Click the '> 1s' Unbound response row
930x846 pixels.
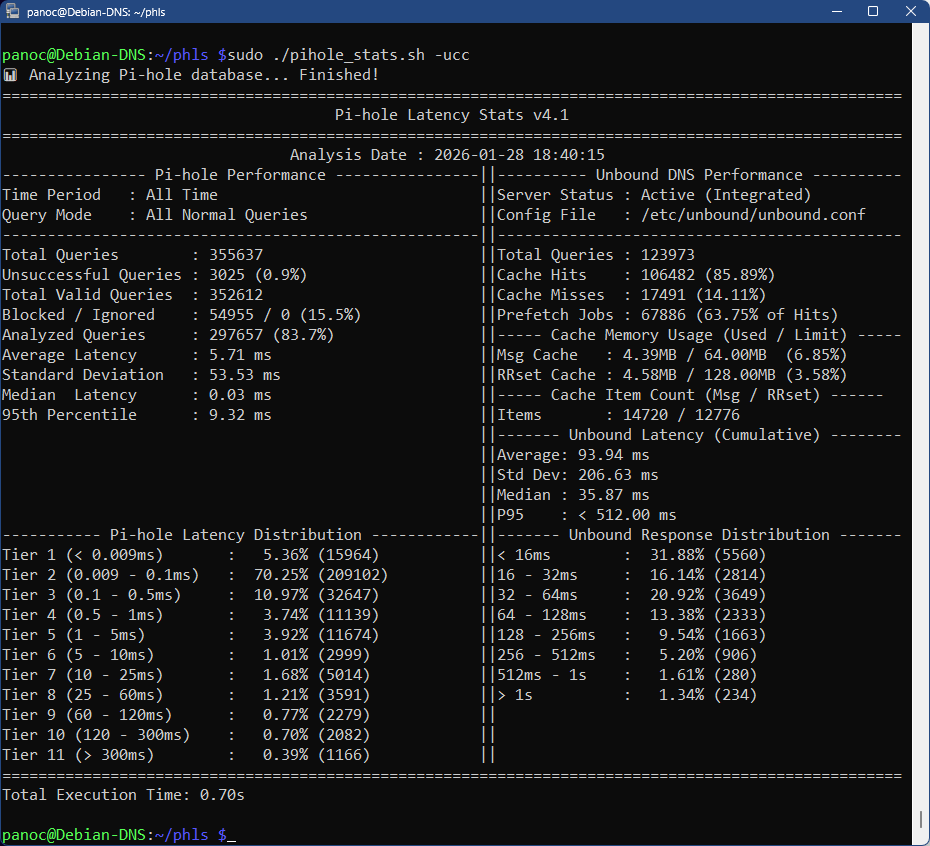point(627,695)
